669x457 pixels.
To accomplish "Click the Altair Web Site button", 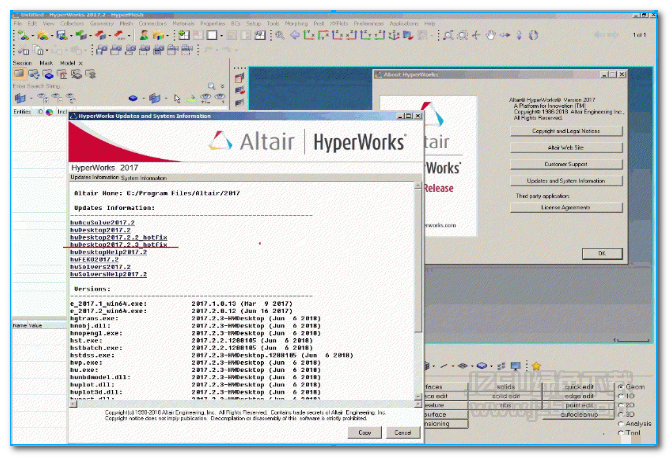I will pos(566,148).
